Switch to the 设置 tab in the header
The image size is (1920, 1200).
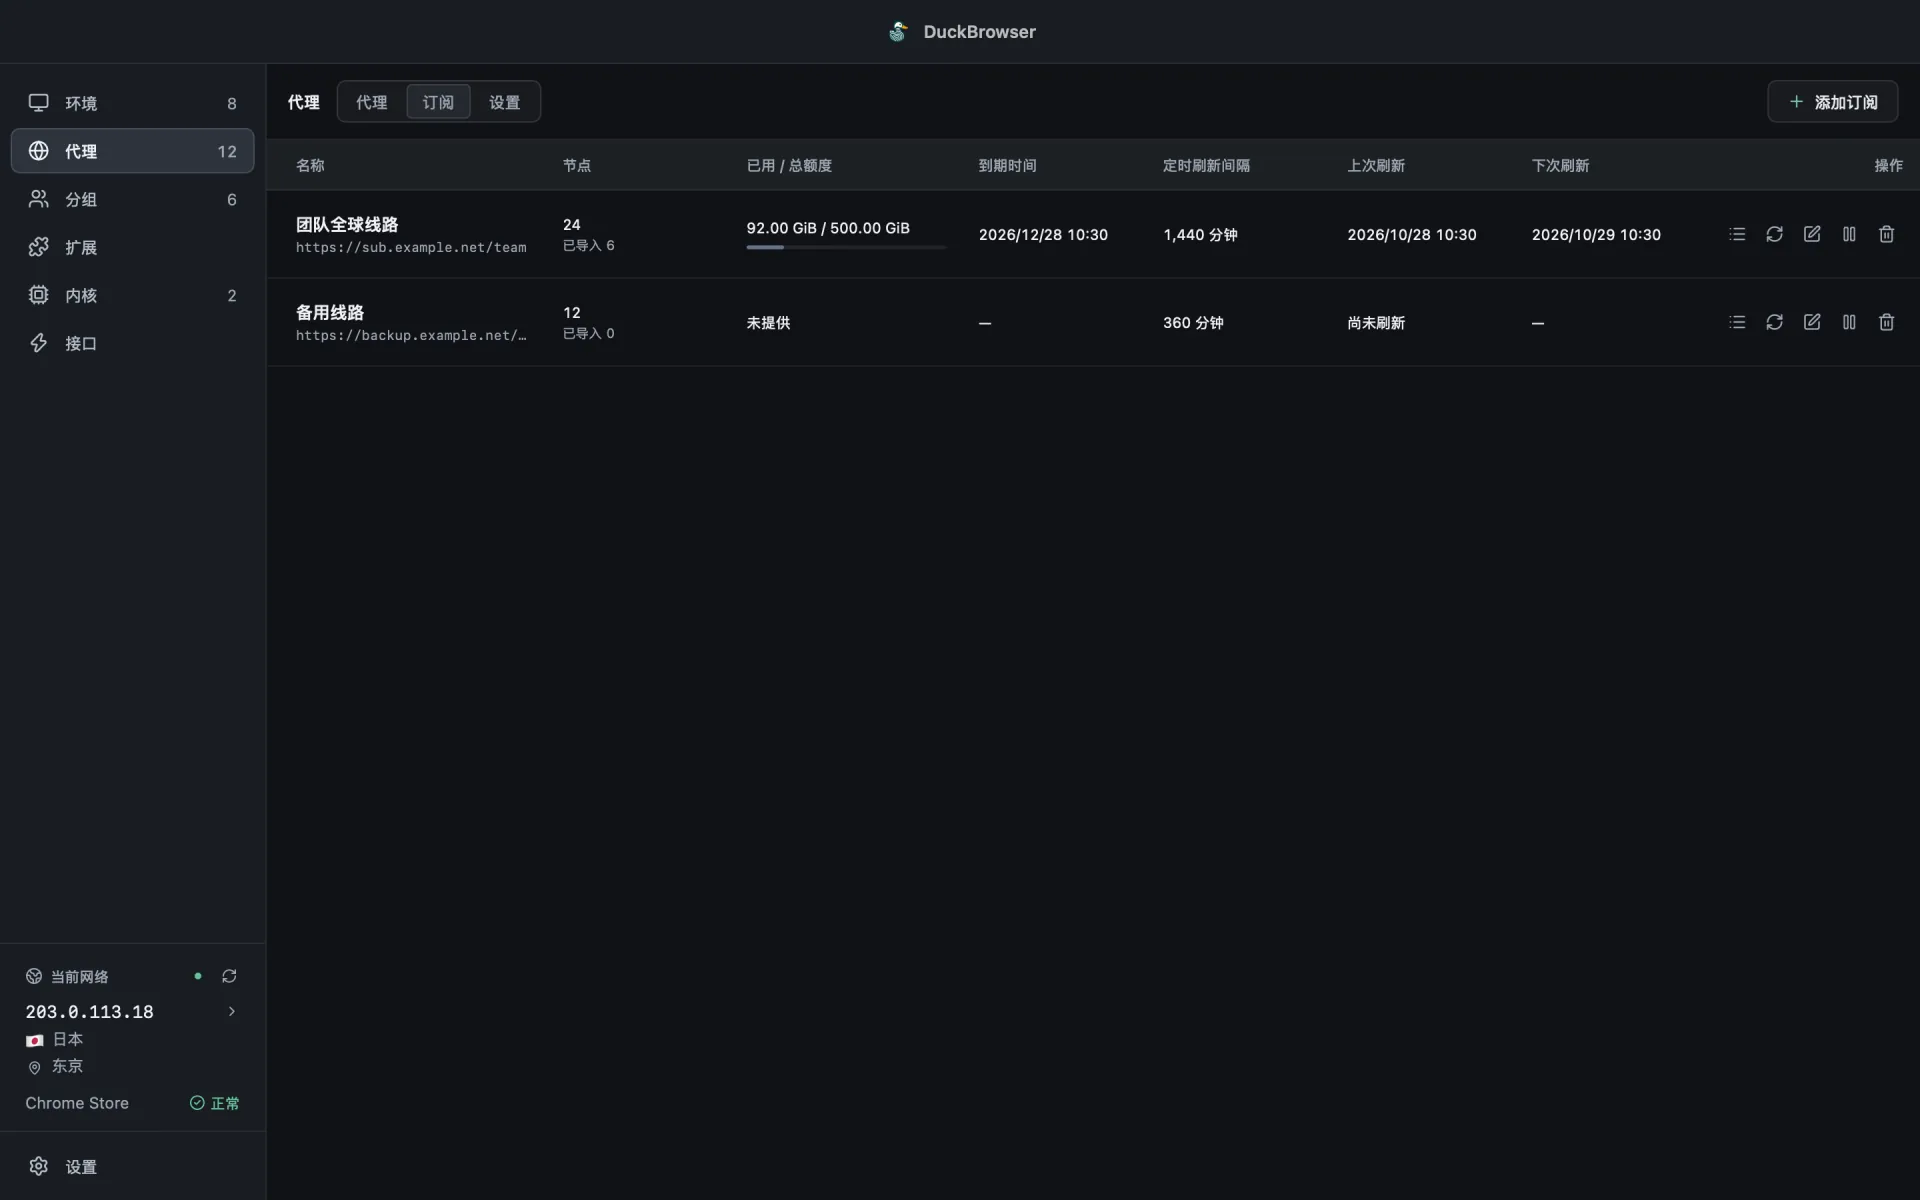pos(504,102)
